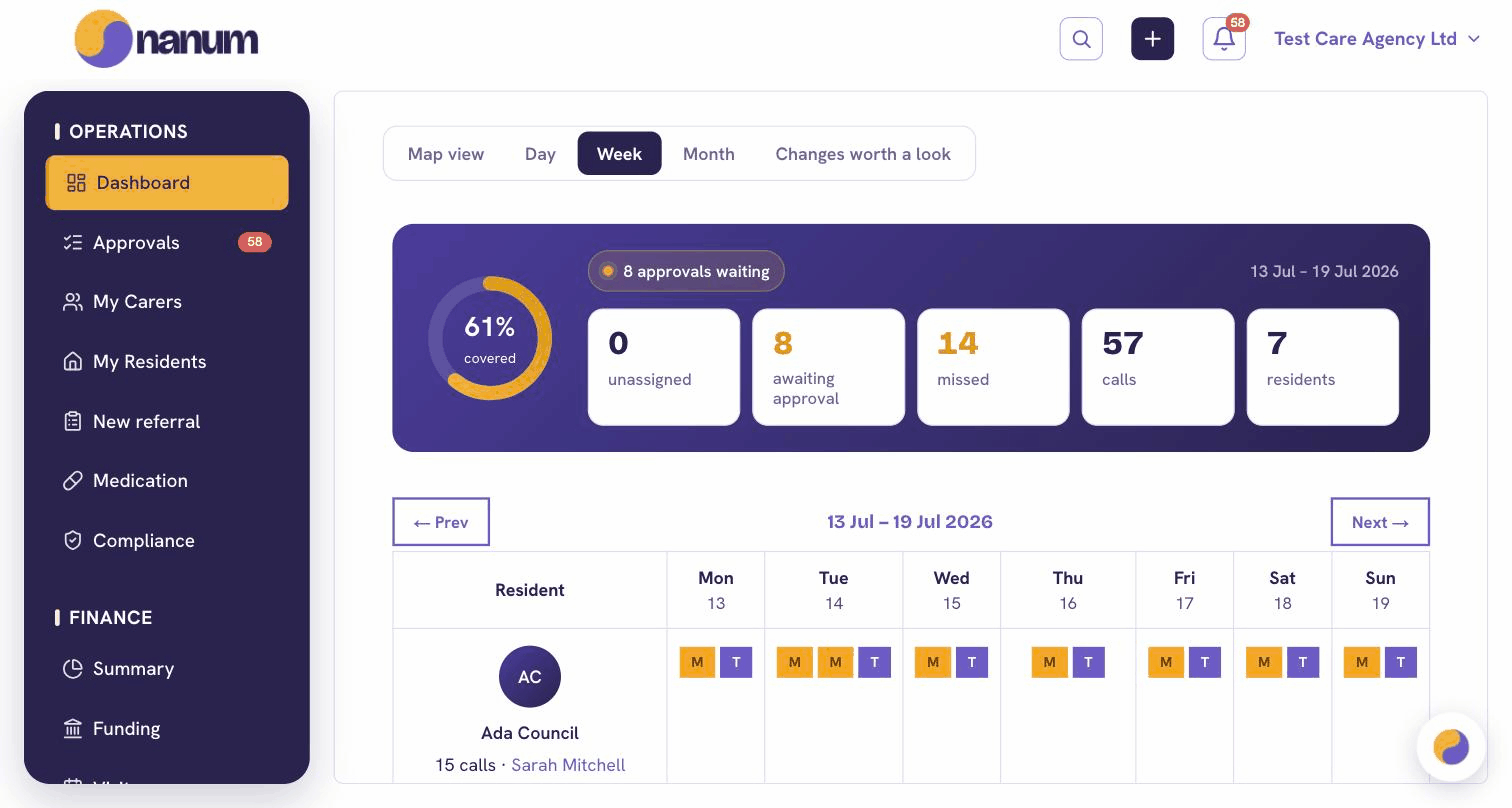Click Sunday 19 purple T call
Viewport: 1512px width, 808px height.
tap(1401, 662)
